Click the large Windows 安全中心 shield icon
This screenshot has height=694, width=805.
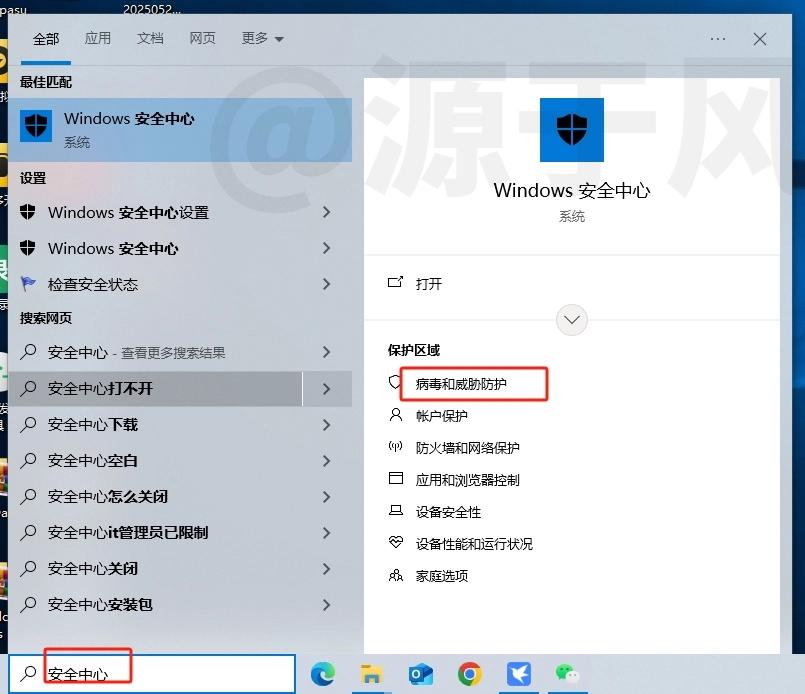pos(571,130)
